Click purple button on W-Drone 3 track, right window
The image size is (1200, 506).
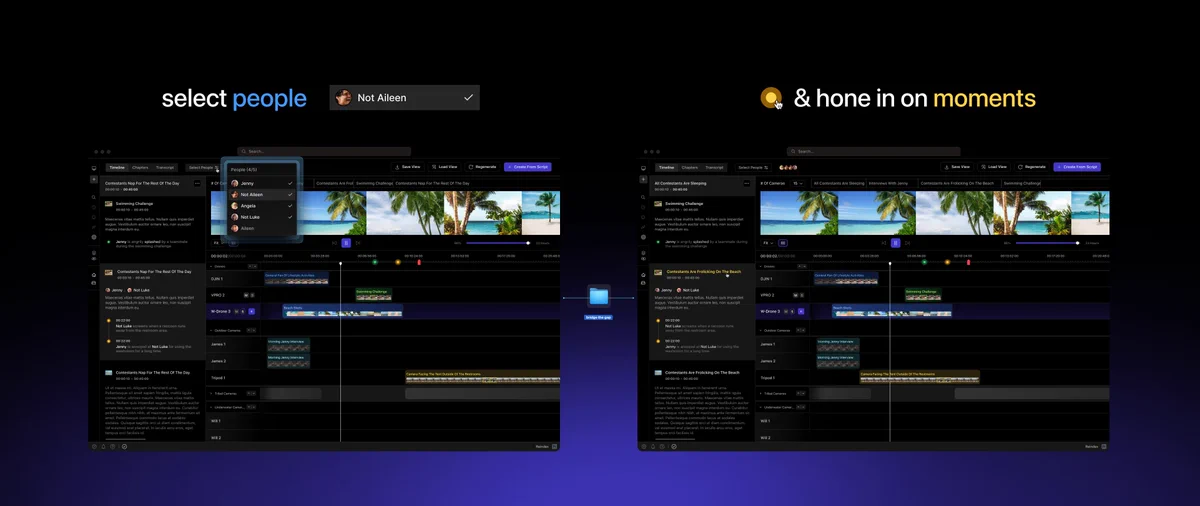click(x=802, y=311)
